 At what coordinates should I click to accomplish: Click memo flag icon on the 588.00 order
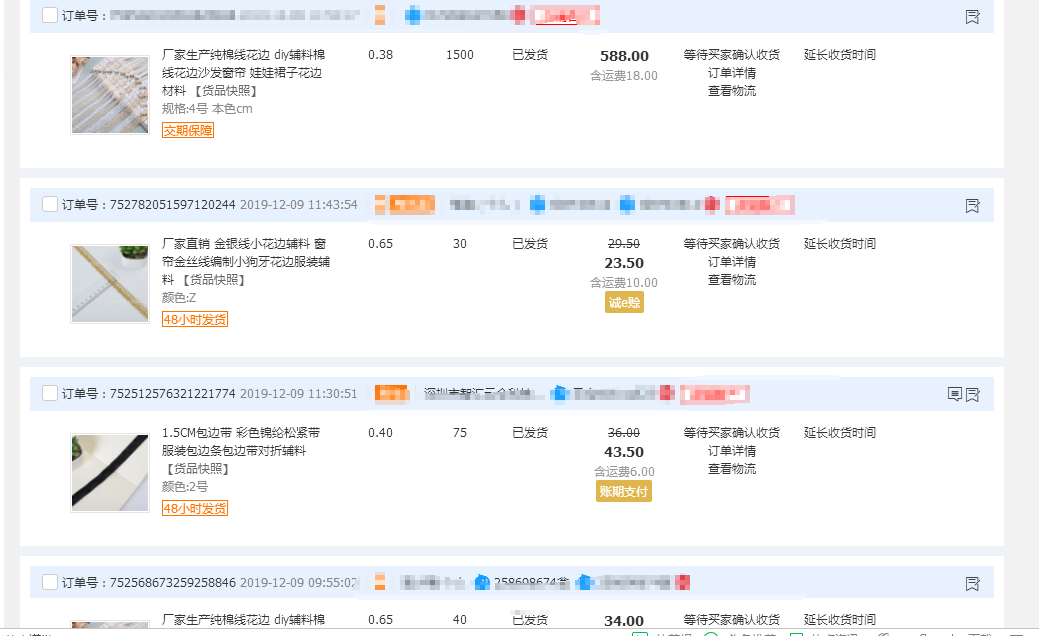point(972,17)
